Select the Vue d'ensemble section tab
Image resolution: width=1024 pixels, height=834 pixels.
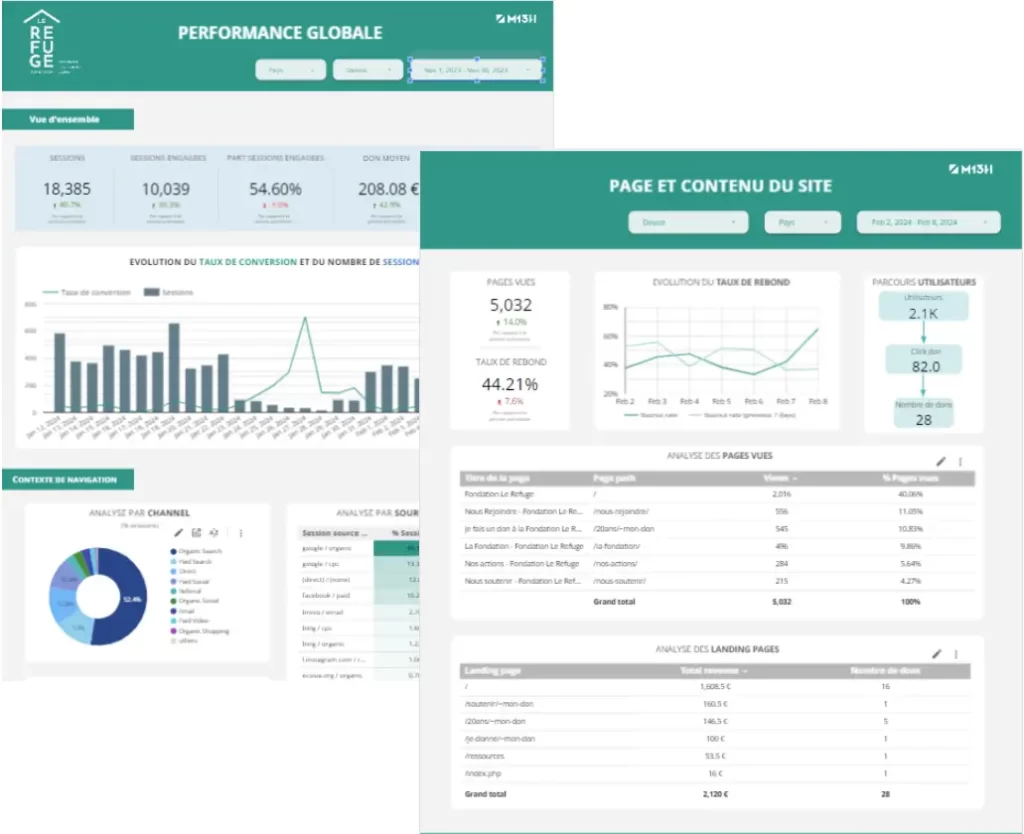tap(66, 119)
